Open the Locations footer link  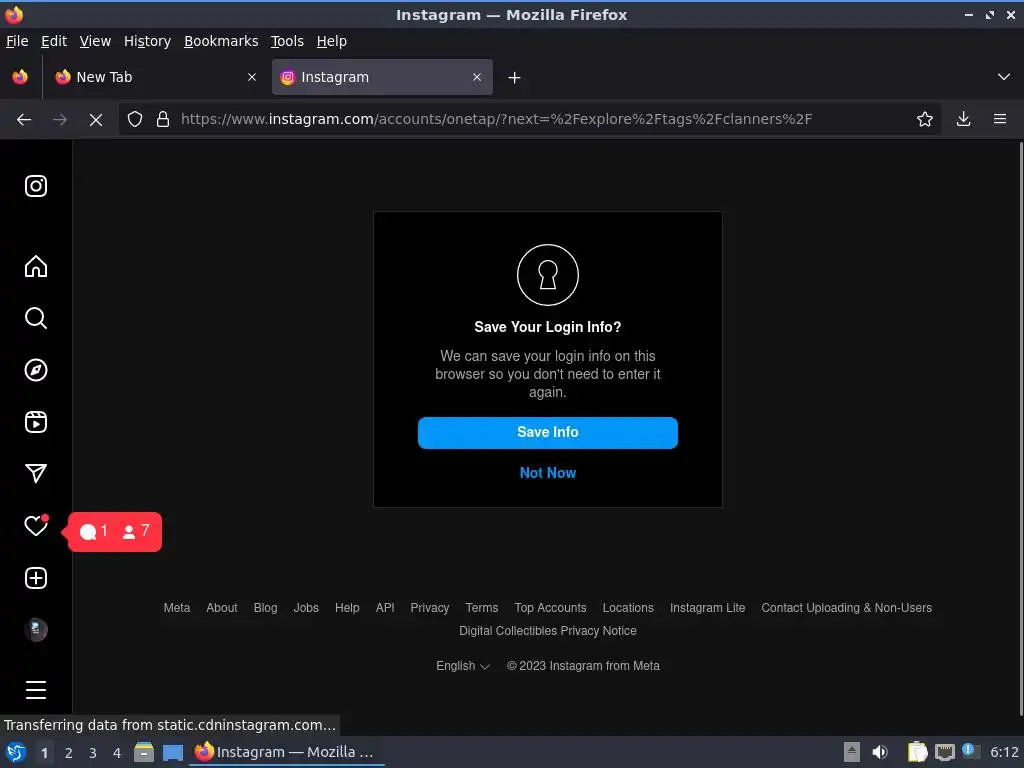point(628,608)
